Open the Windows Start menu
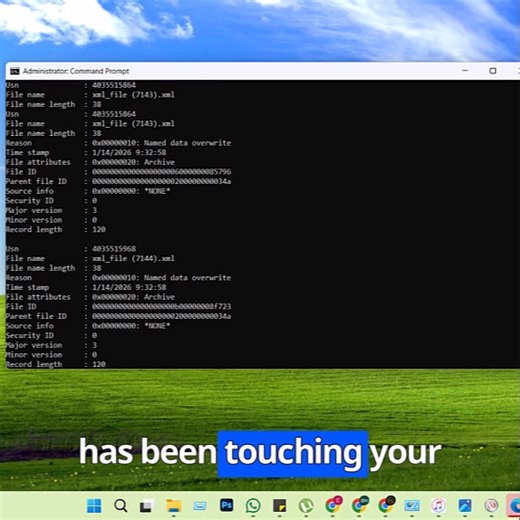The width and height of the screenshot is (520, 520). click(x=94, y=506)
